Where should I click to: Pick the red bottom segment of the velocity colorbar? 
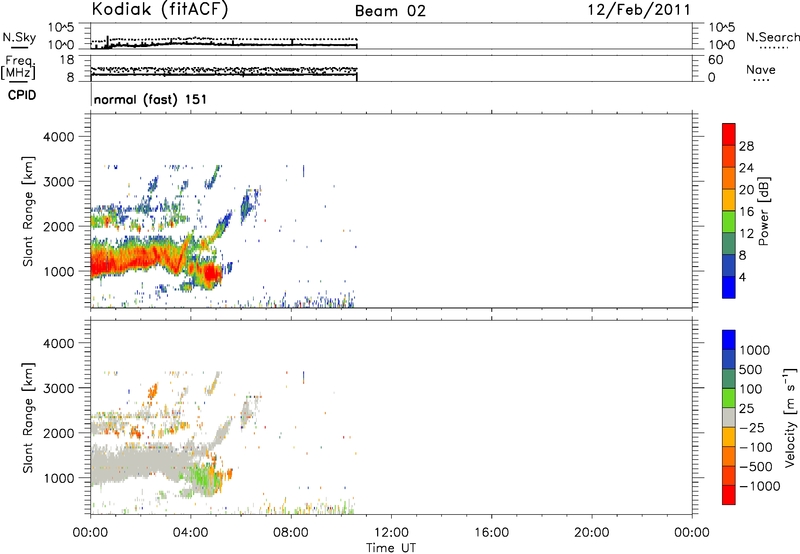[729, 495]
